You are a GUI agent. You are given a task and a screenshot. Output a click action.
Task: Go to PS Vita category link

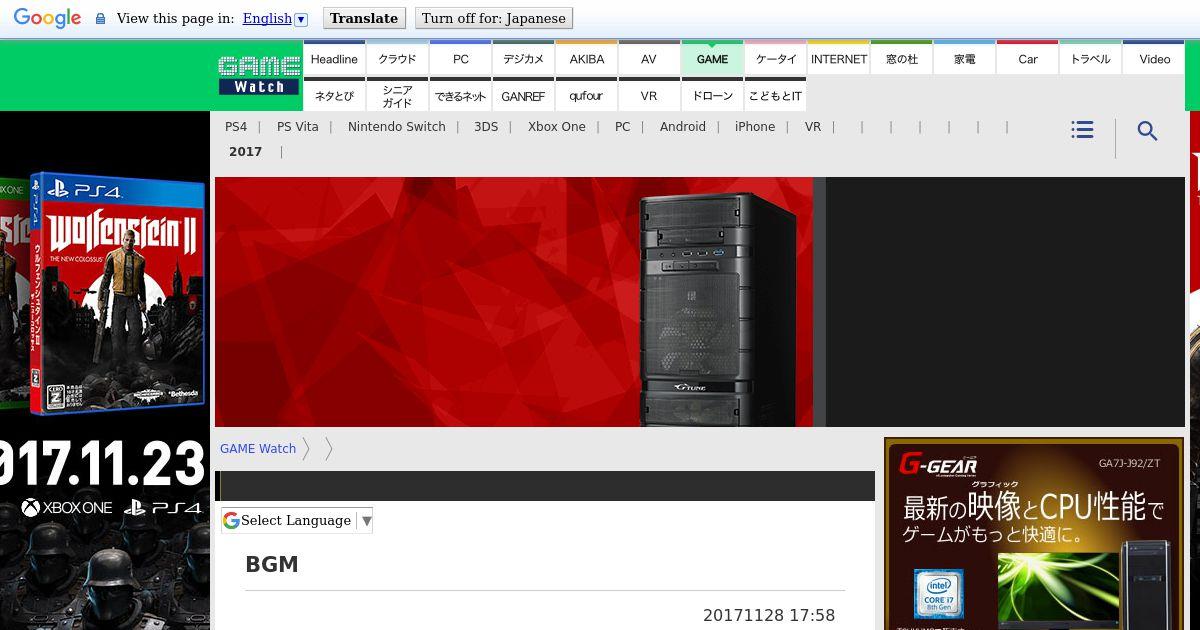pos(298,127)
